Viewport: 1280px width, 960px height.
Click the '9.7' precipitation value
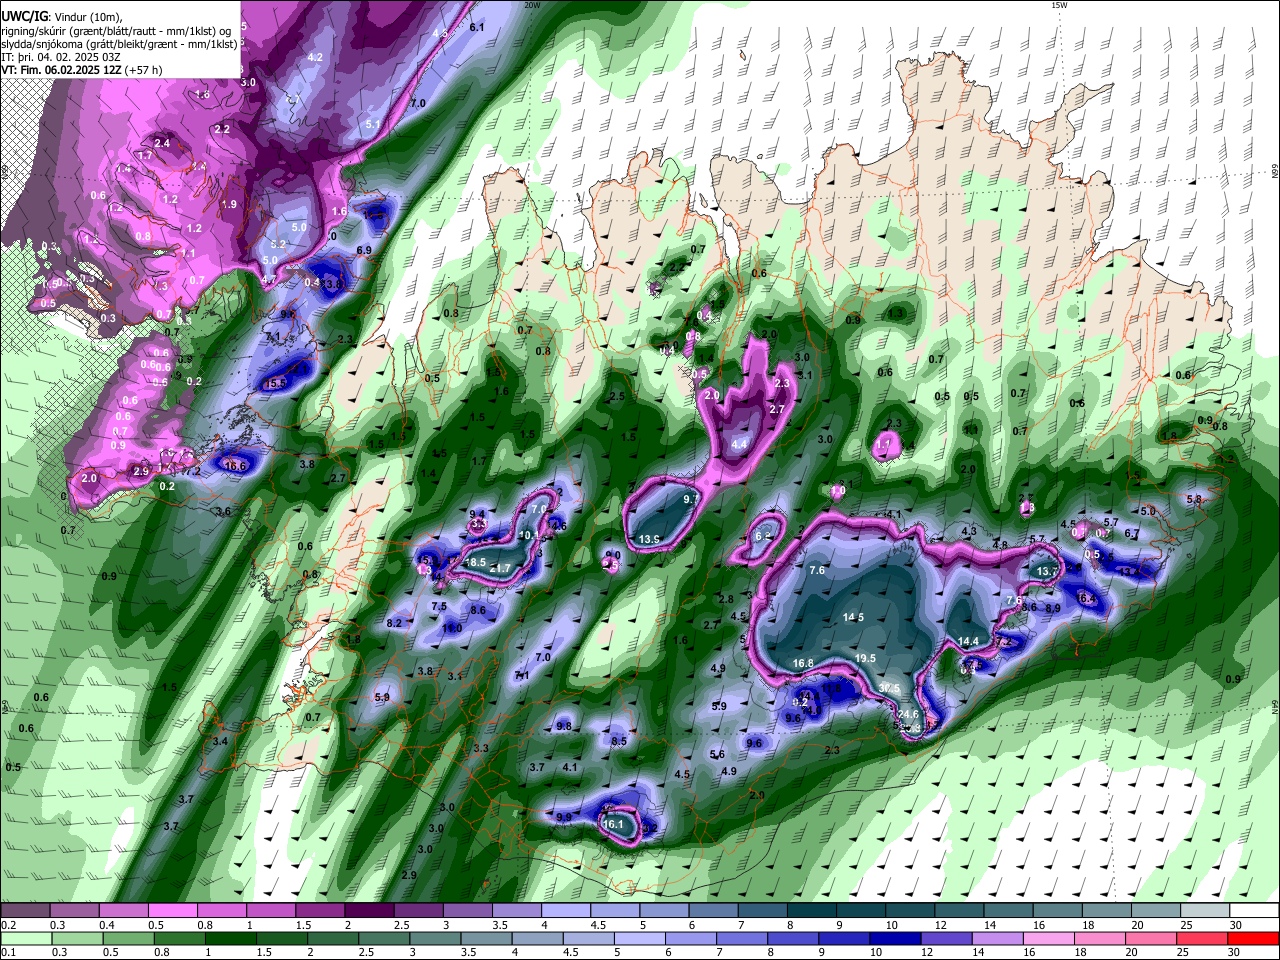pos(690,498)
